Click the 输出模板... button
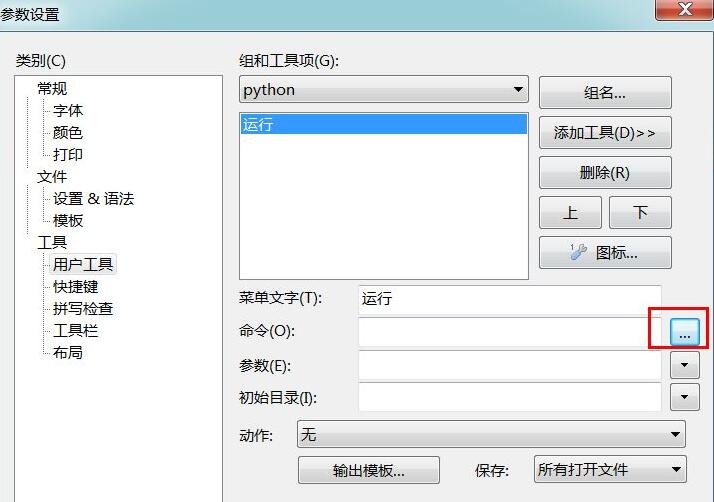Screen dimensions: 714x502 [x=369, y=470]
